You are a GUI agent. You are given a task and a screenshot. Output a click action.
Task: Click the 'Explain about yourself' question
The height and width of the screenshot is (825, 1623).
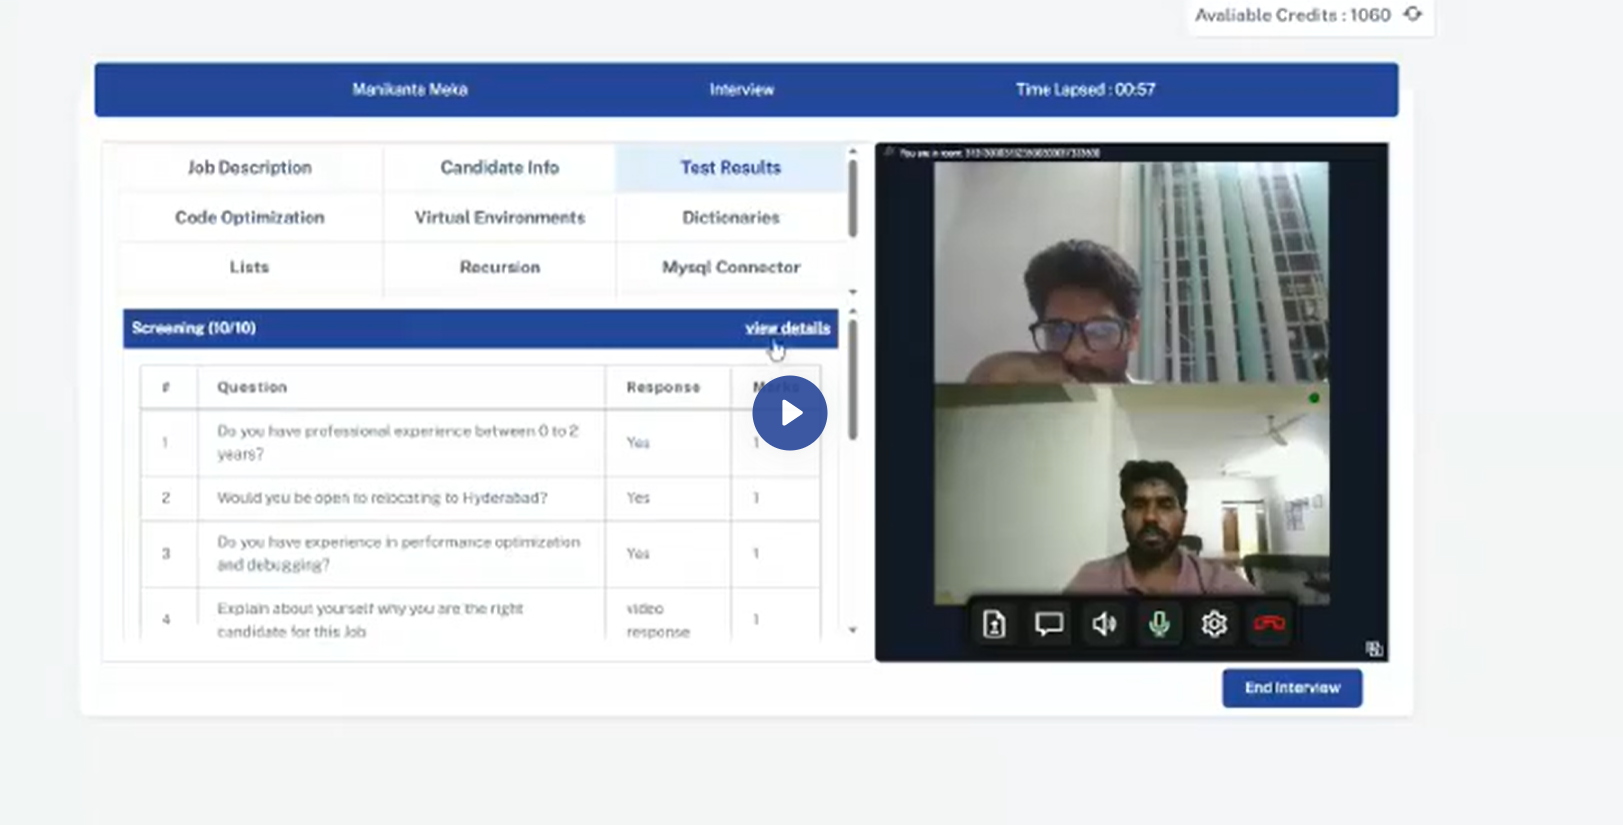pyautogui.click(x=370, y=619)
